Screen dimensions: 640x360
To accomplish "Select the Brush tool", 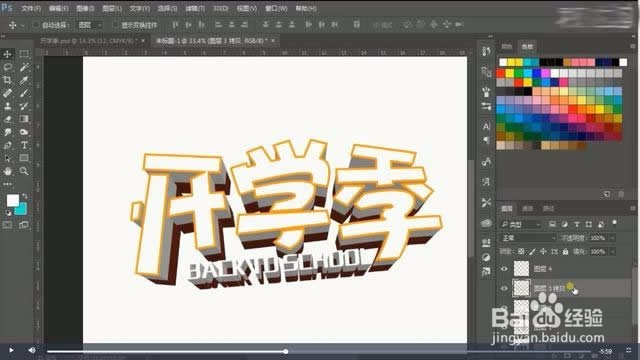I will pos(24,93).
